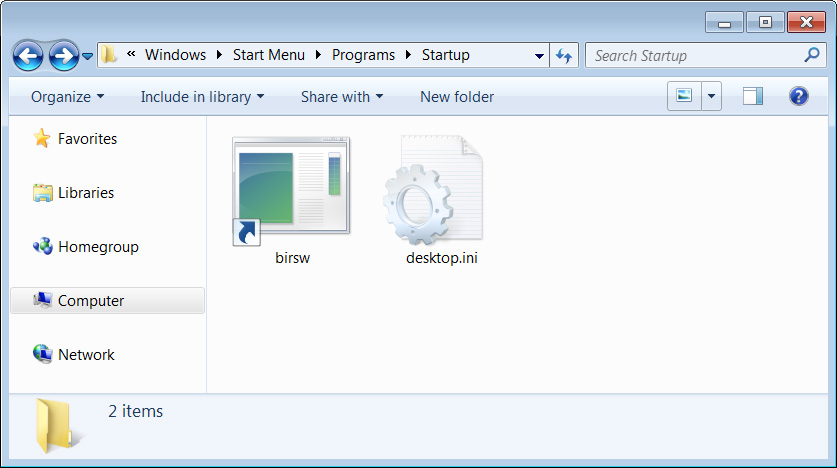The height and width of the screenshot is (468, 837).
Task: Open address bar previous locations dropdown
Action: 539,55
